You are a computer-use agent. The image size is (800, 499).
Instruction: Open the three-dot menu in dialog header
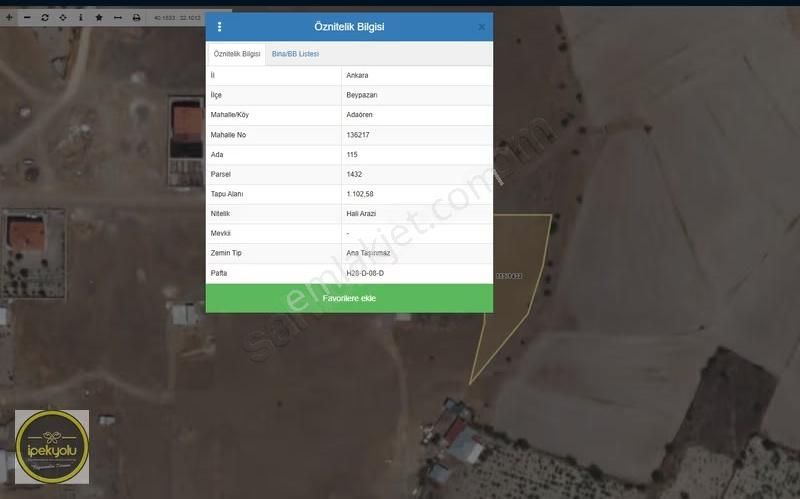[219, 27]
